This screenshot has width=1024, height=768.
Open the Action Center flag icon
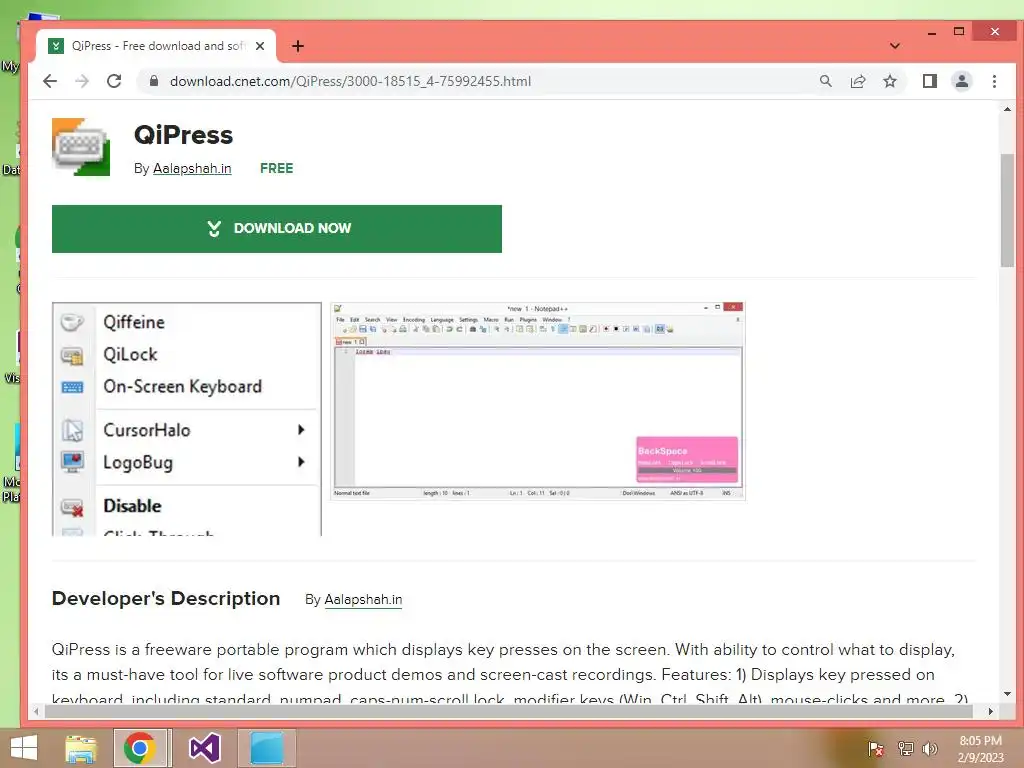[876, 748]
